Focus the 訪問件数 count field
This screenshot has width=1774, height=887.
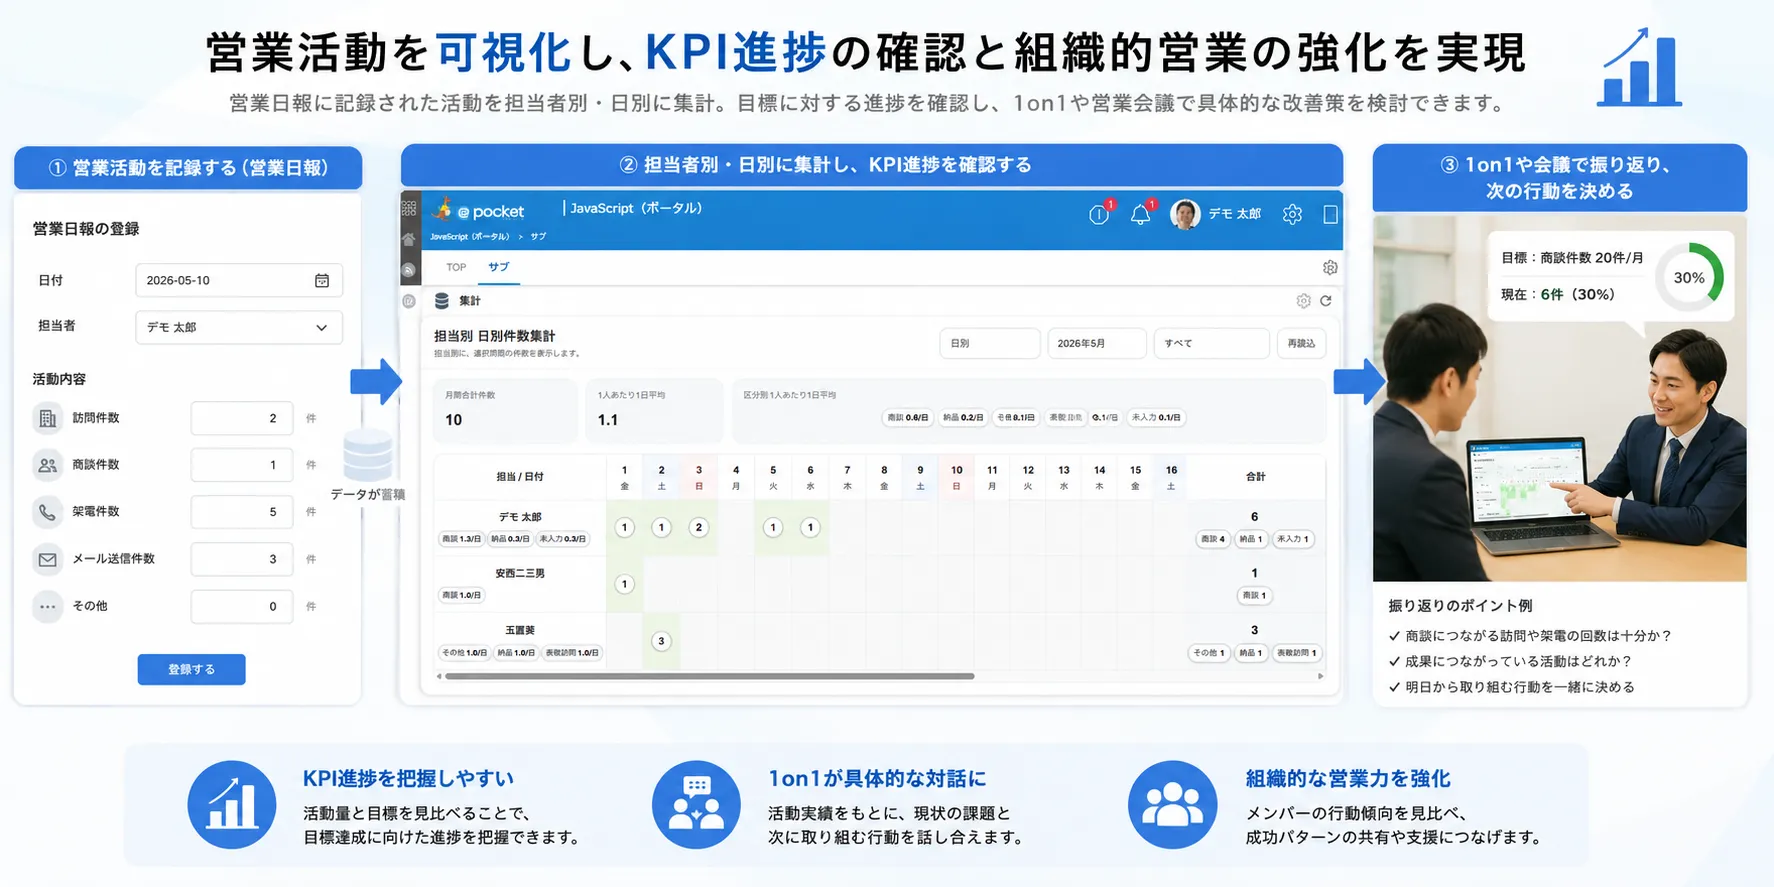[x=242, y=418]
